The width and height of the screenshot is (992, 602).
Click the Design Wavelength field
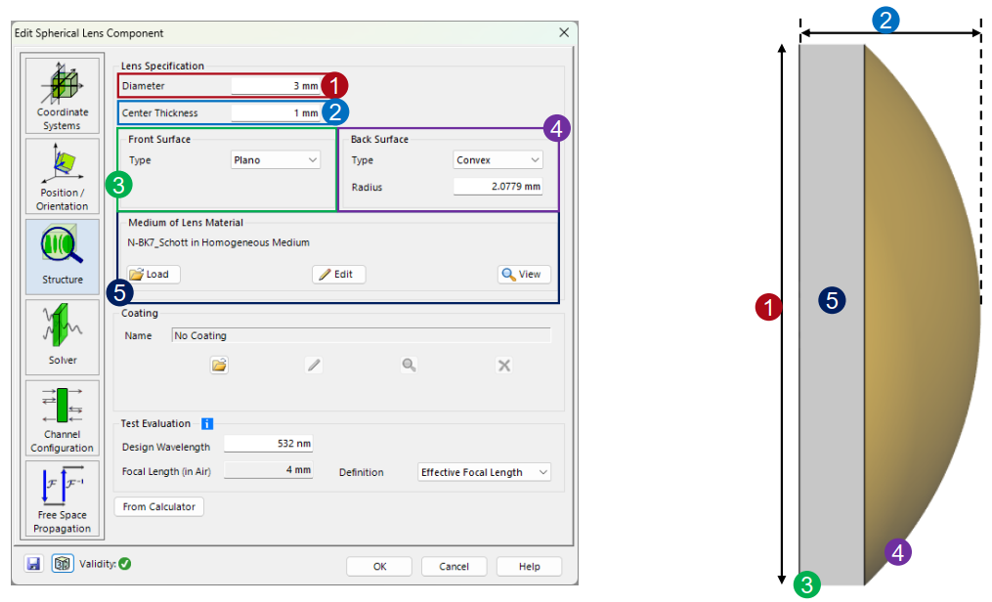click(x=268, y=444)
